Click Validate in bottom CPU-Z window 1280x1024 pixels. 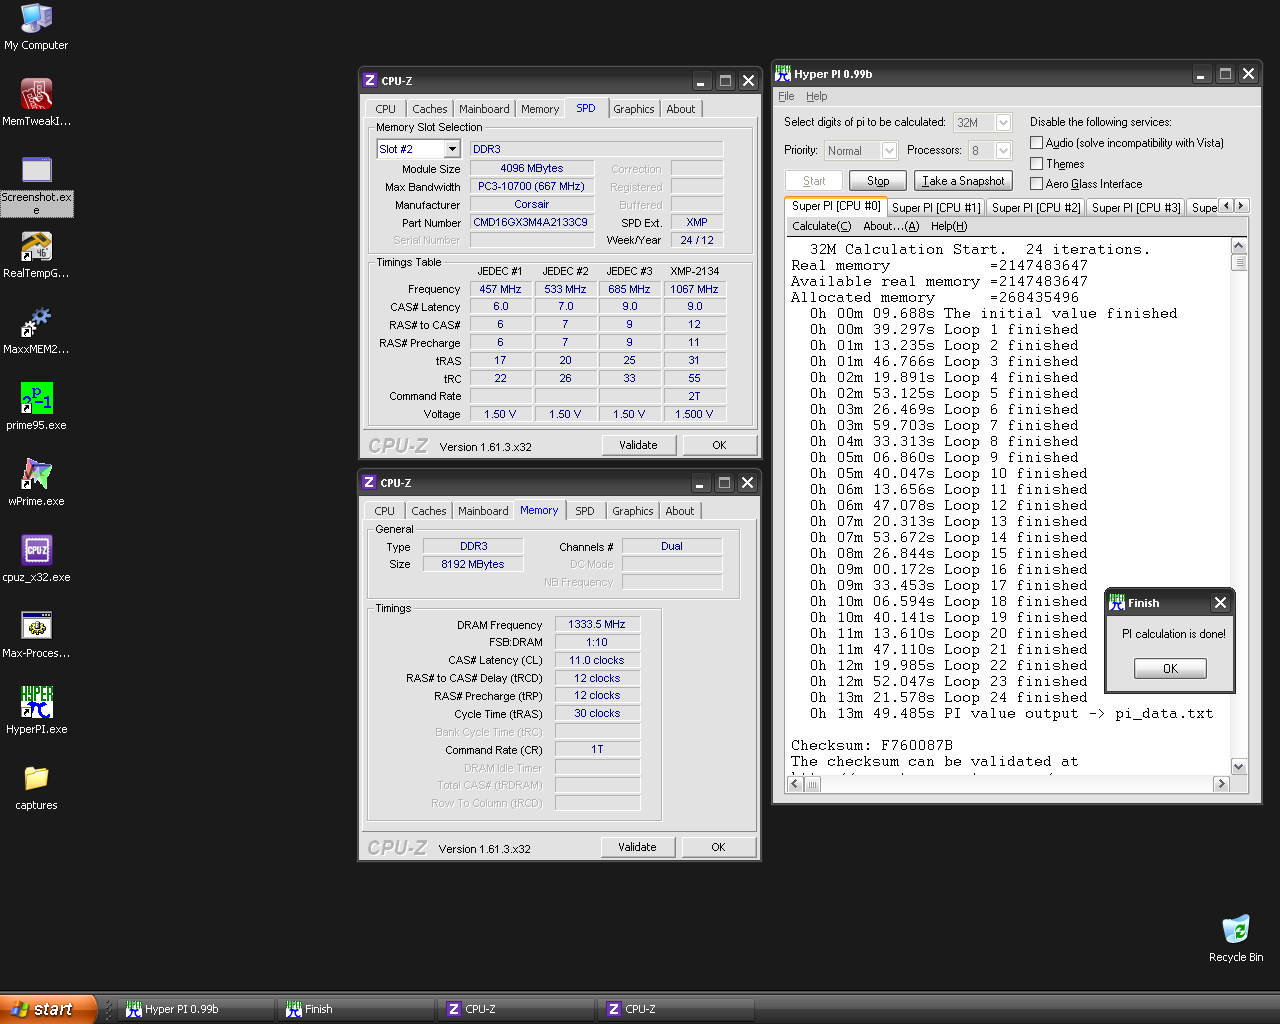click(x=637, y=847)
